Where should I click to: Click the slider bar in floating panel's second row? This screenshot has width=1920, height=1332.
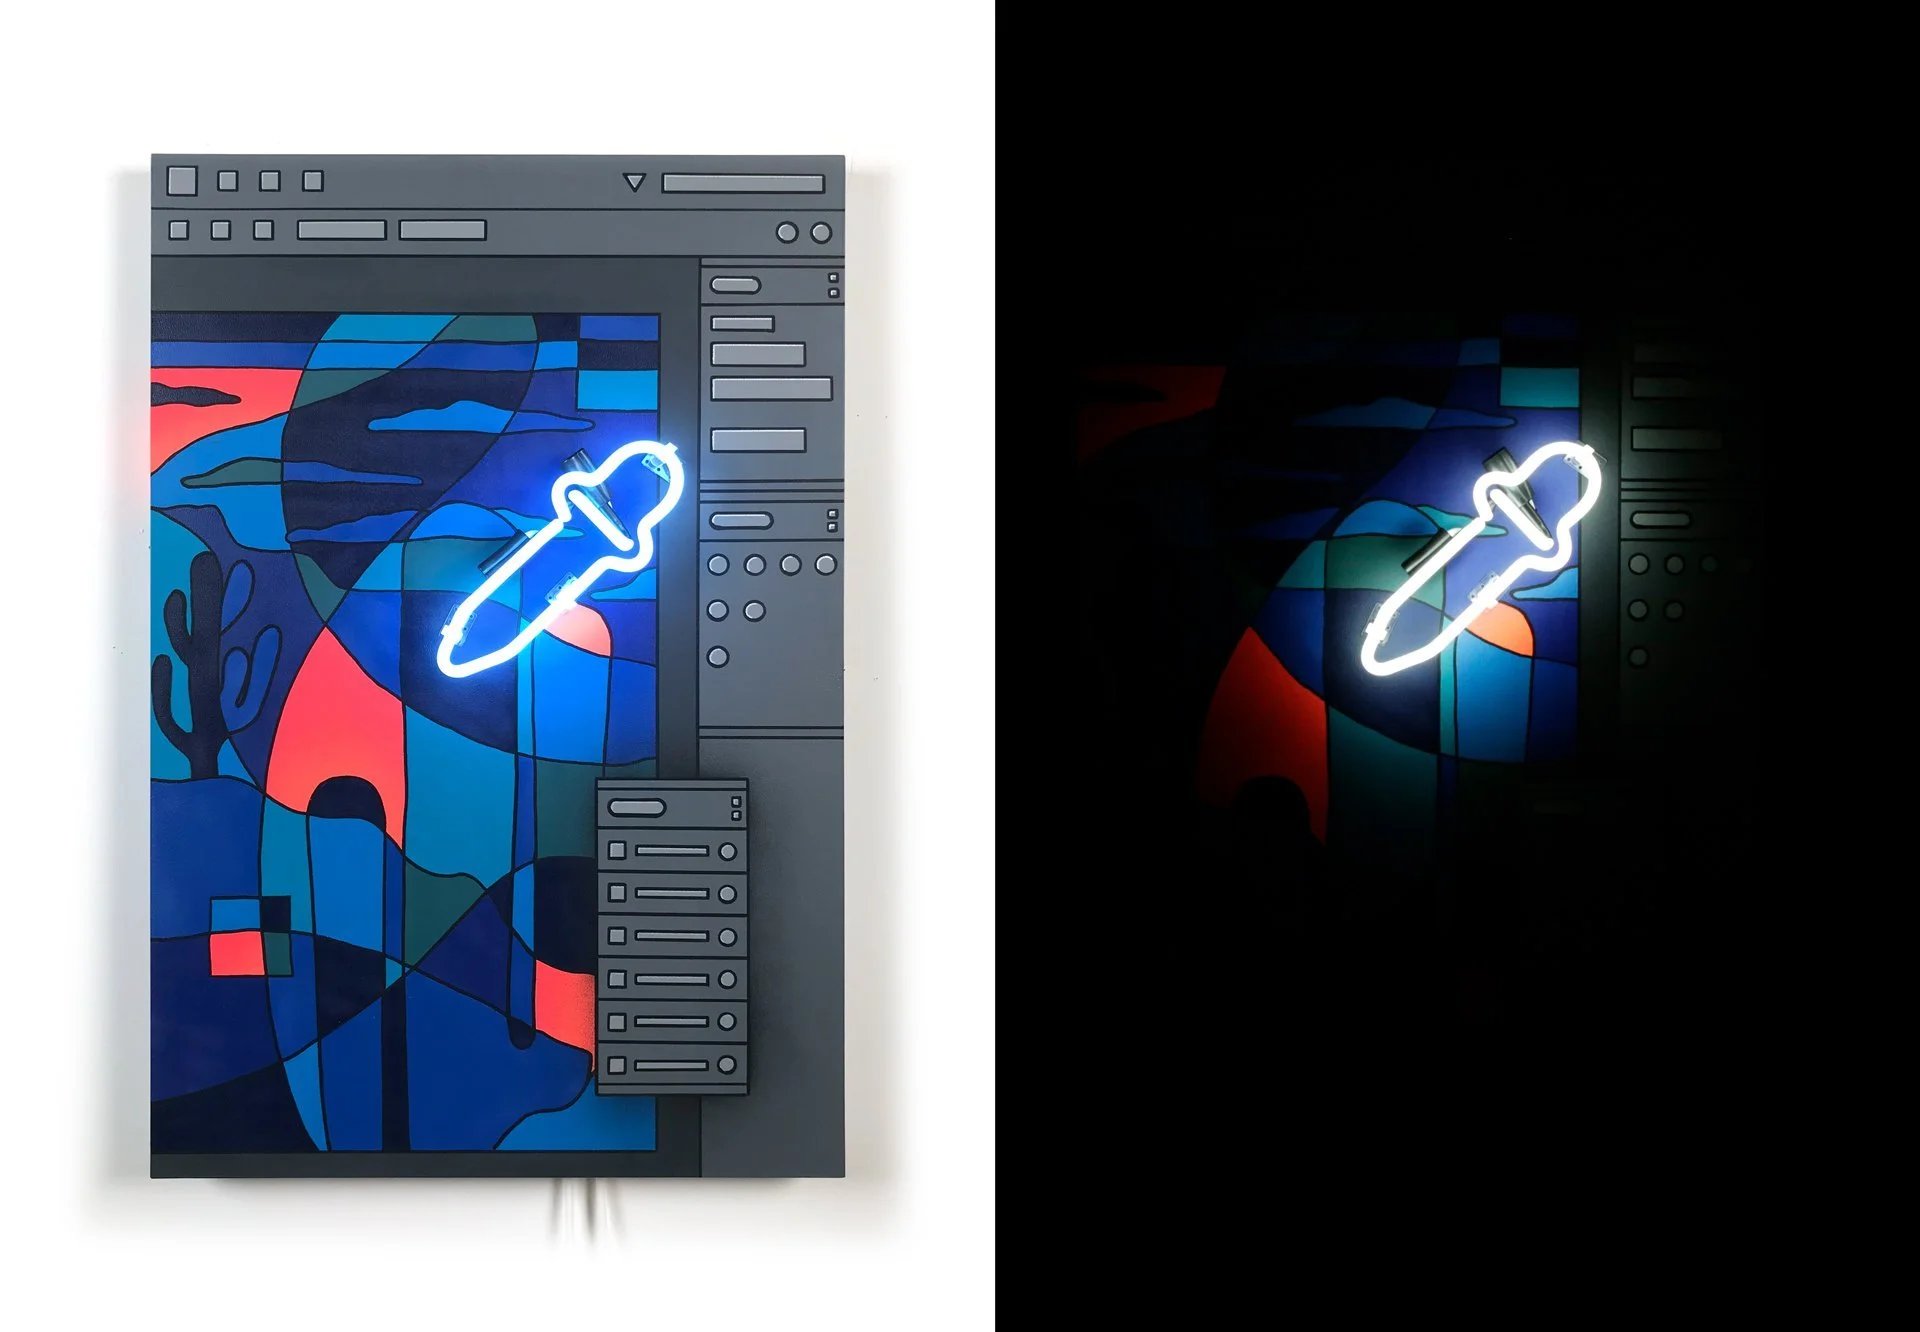pos(672,894)
